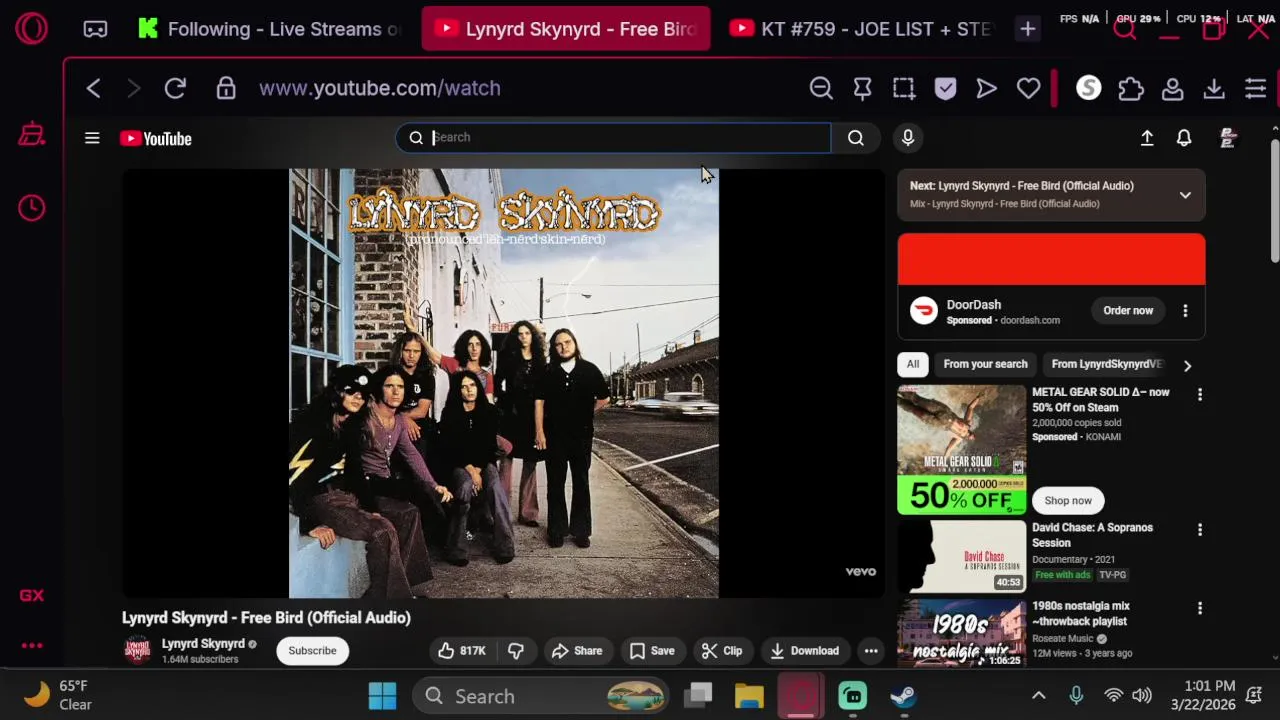Open the browser downloads arrow icon

1214,89
